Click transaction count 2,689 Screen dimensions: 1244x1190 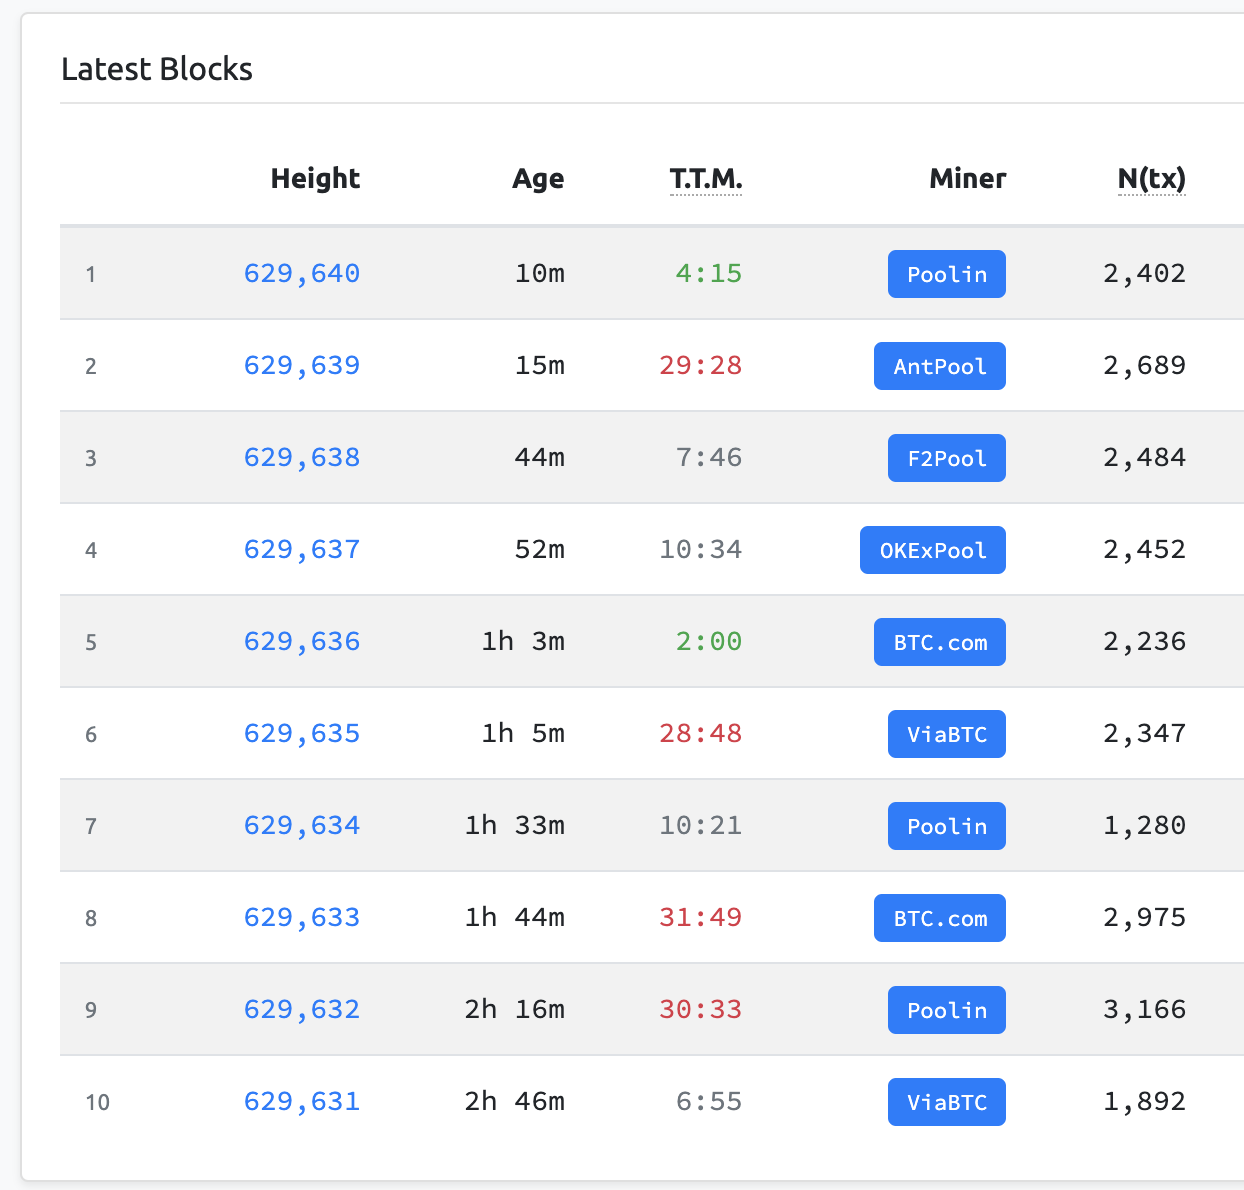click(x=1145, y=365)
